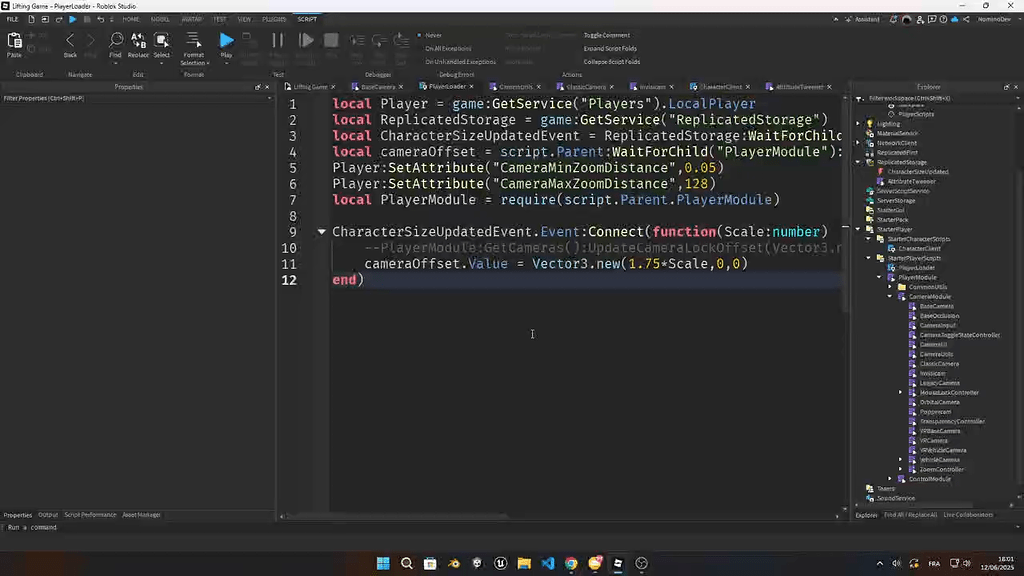The image size is (1024, 576).
Task: Click the CommonUtils folder icon in Explorer
Action: (902, 287)
